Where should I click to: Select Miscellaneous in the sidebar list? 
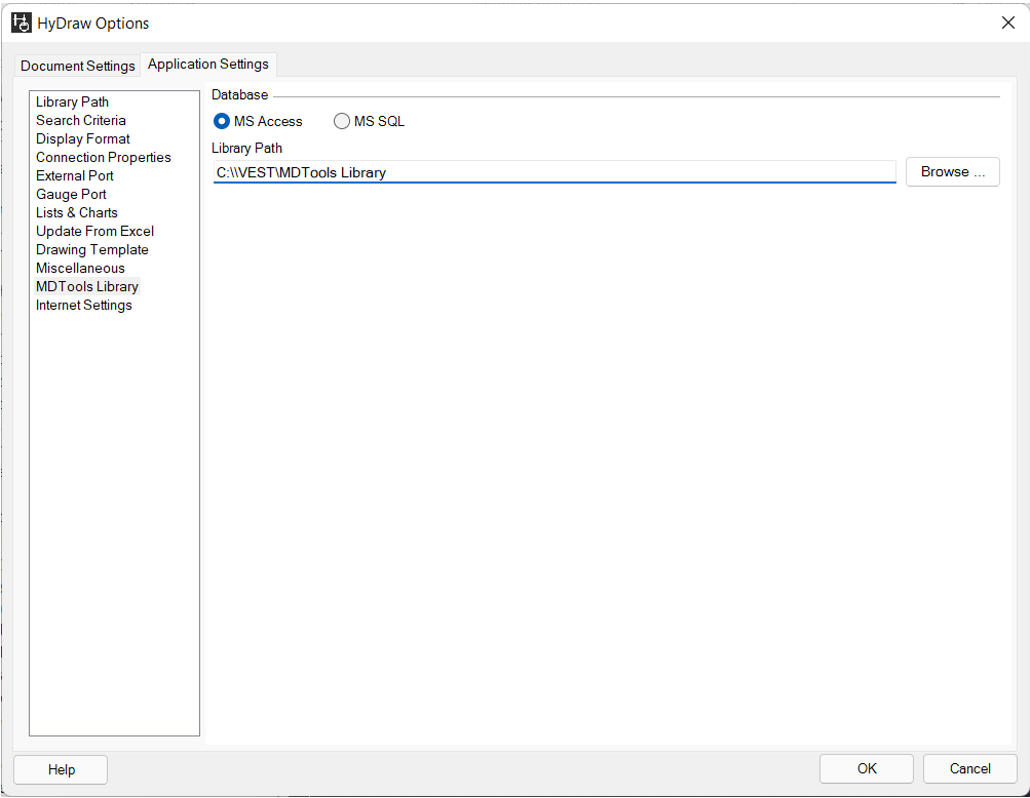80,268
